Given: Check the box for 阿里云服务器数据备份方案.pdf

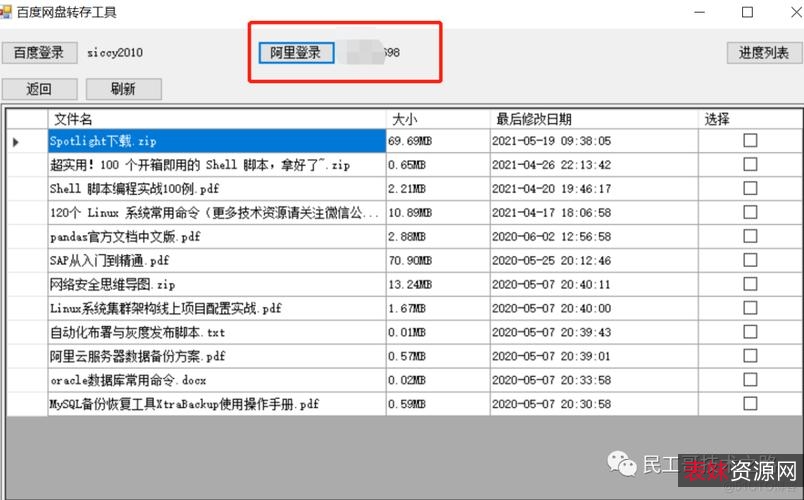Looking at the screenshot, I should click(x=750, y=356).
